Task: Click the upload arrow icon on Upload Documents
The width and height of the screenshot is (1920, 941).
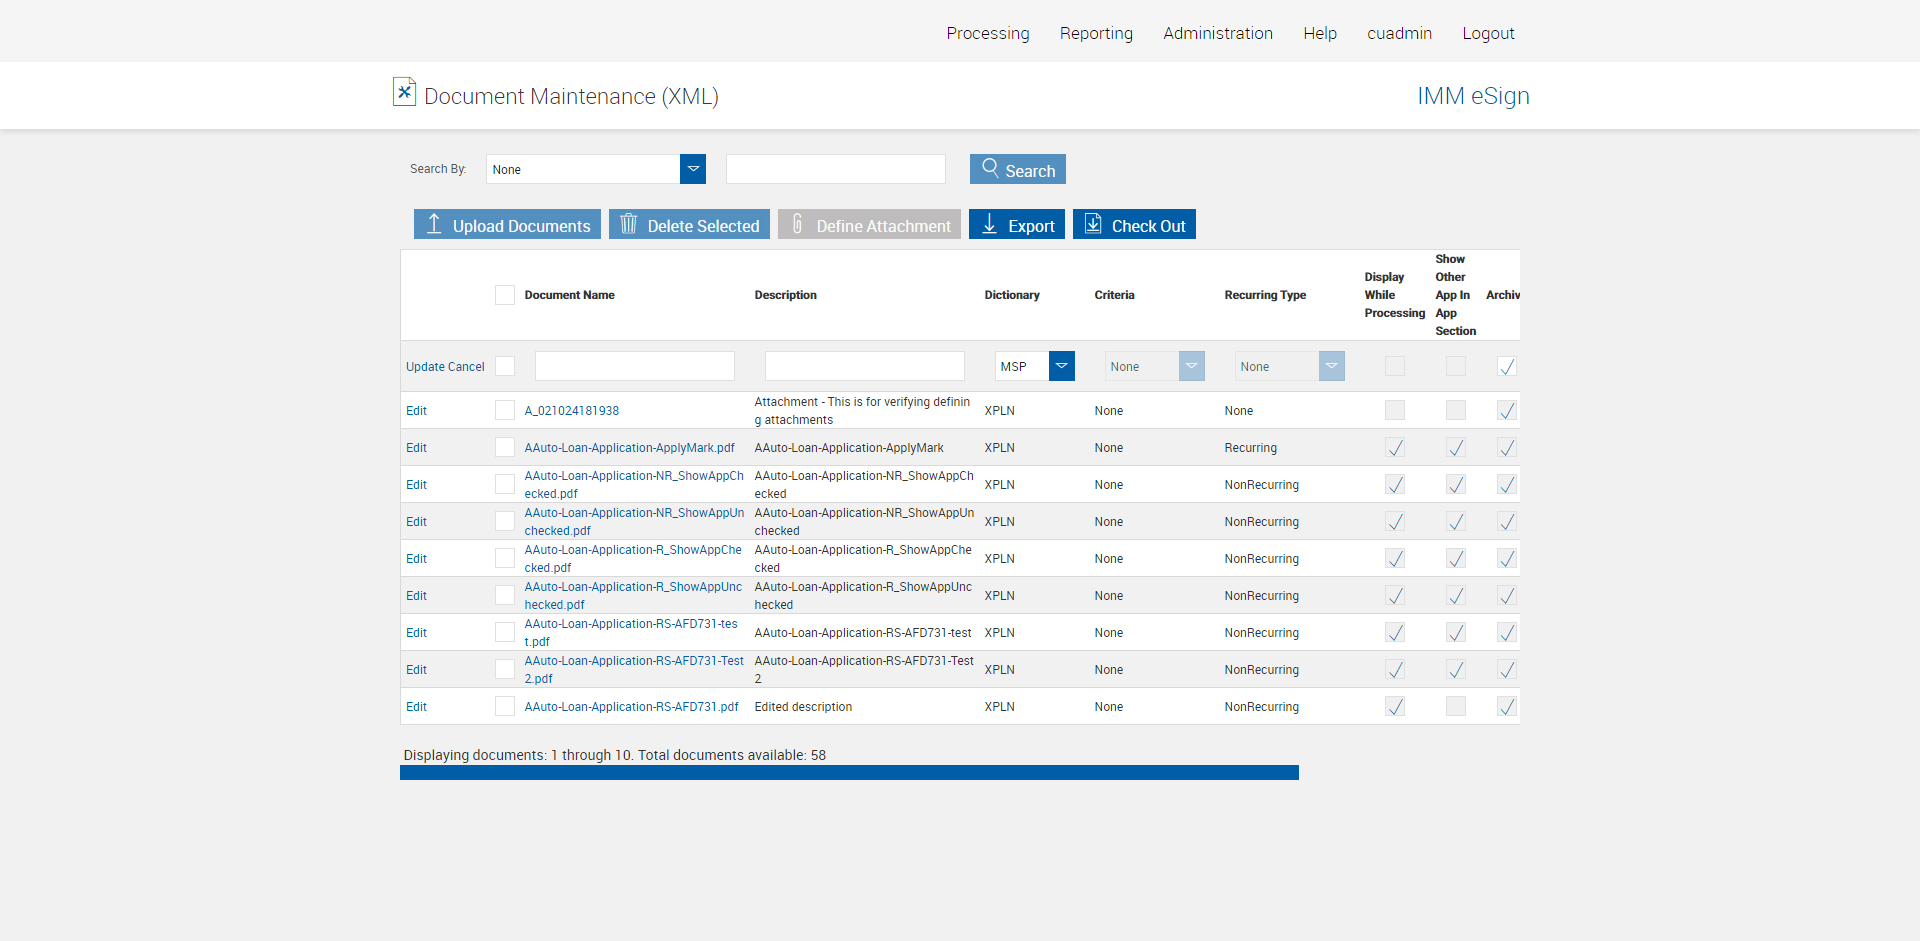Action: [x=434, y=224]
